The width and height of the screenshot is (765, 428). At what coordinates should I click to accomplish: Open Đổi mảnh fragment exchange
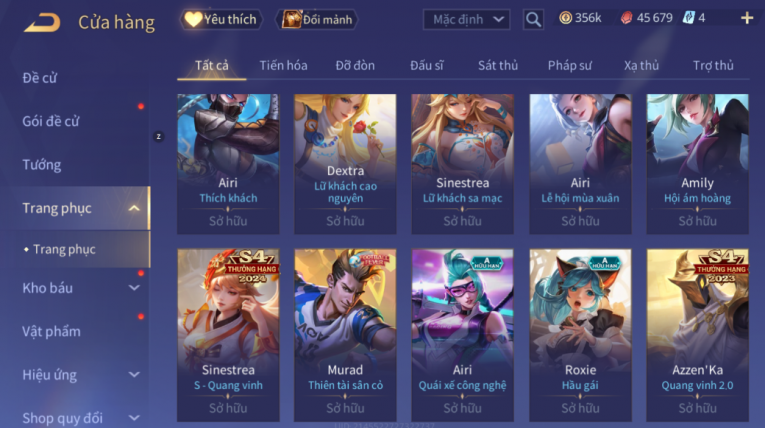317,20
